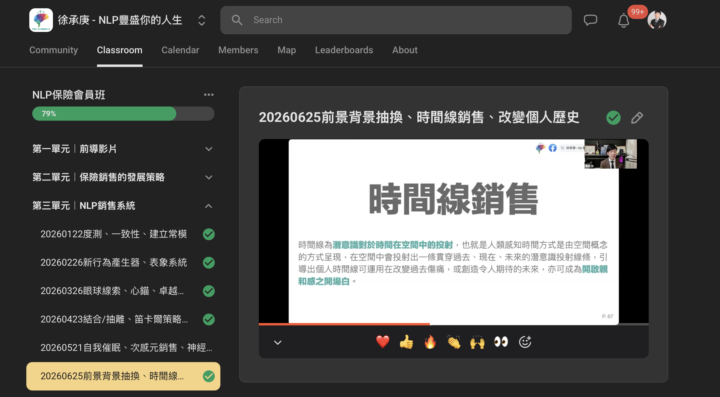
Task: Toggle completion check for 20260122 lesson
Action: pyautogui.click(x=209, y=235)
